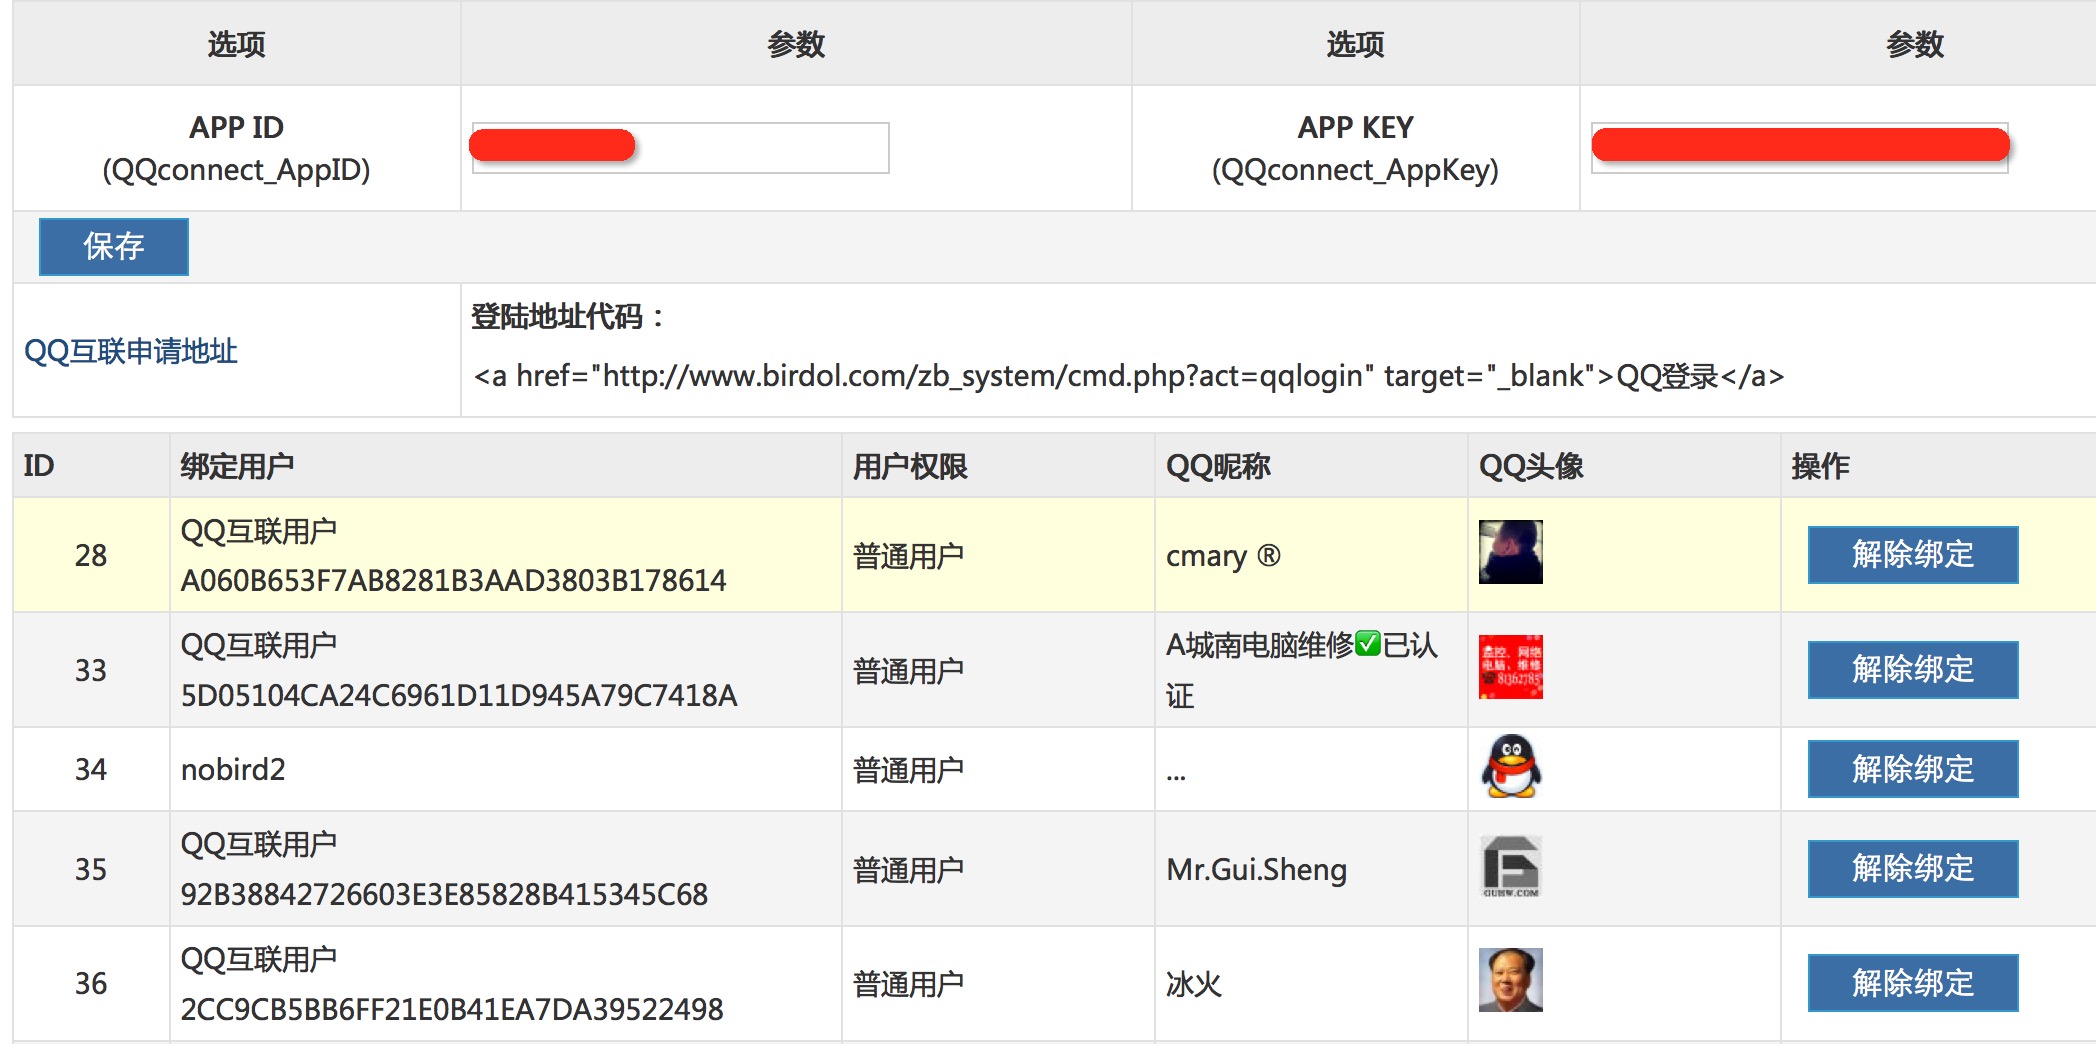The image size is (2096, 1044).
Task: Select ID cell 34
Action: pyautogui.click(x=91, y=769)
